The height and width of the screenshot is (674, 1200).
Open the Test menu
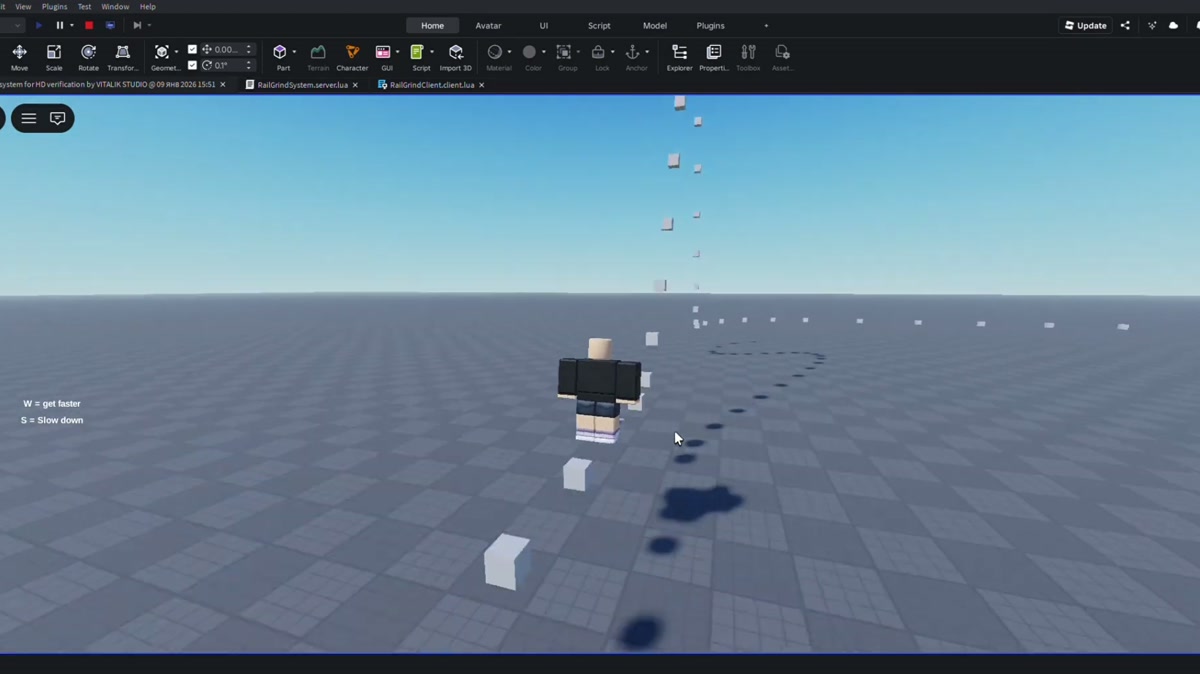tap(85, 7)
